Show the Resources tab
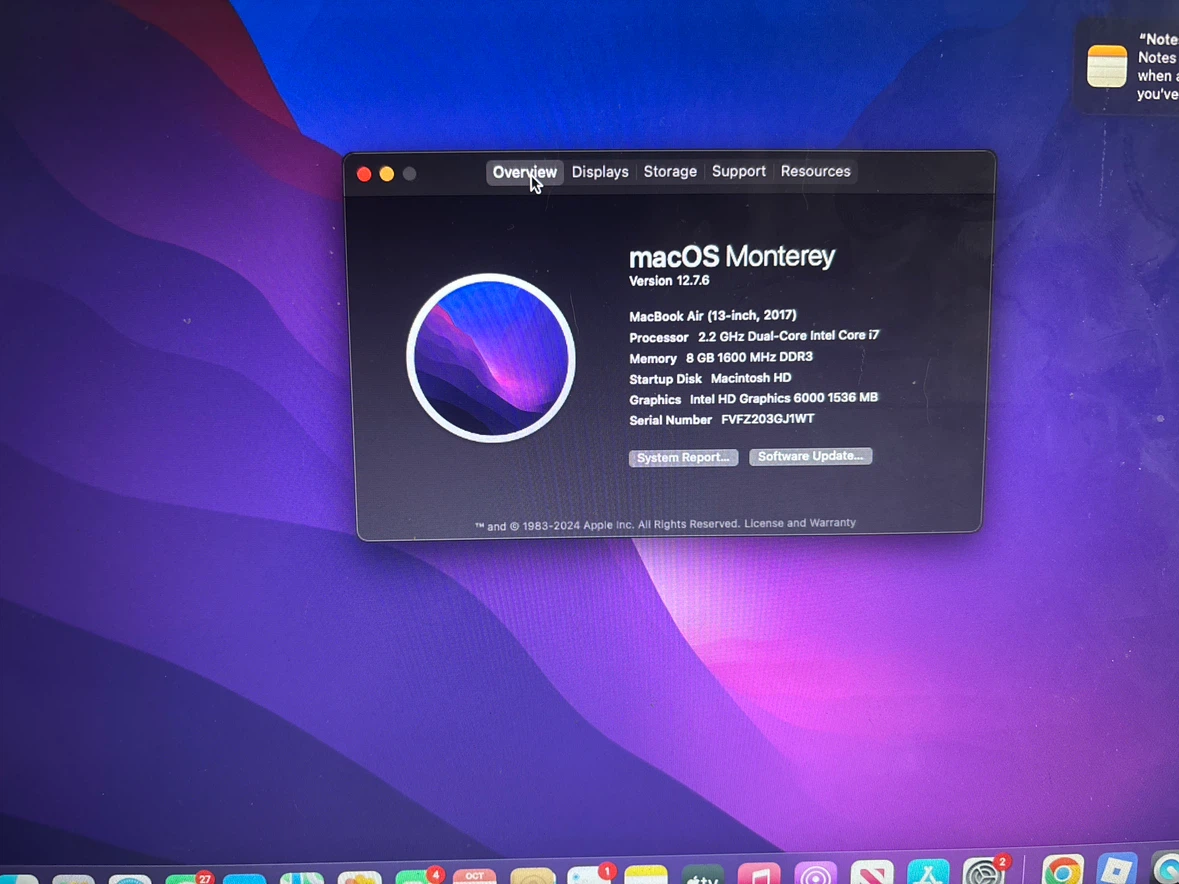Screen dimensions: 1179x884 [x=815, y=171]
